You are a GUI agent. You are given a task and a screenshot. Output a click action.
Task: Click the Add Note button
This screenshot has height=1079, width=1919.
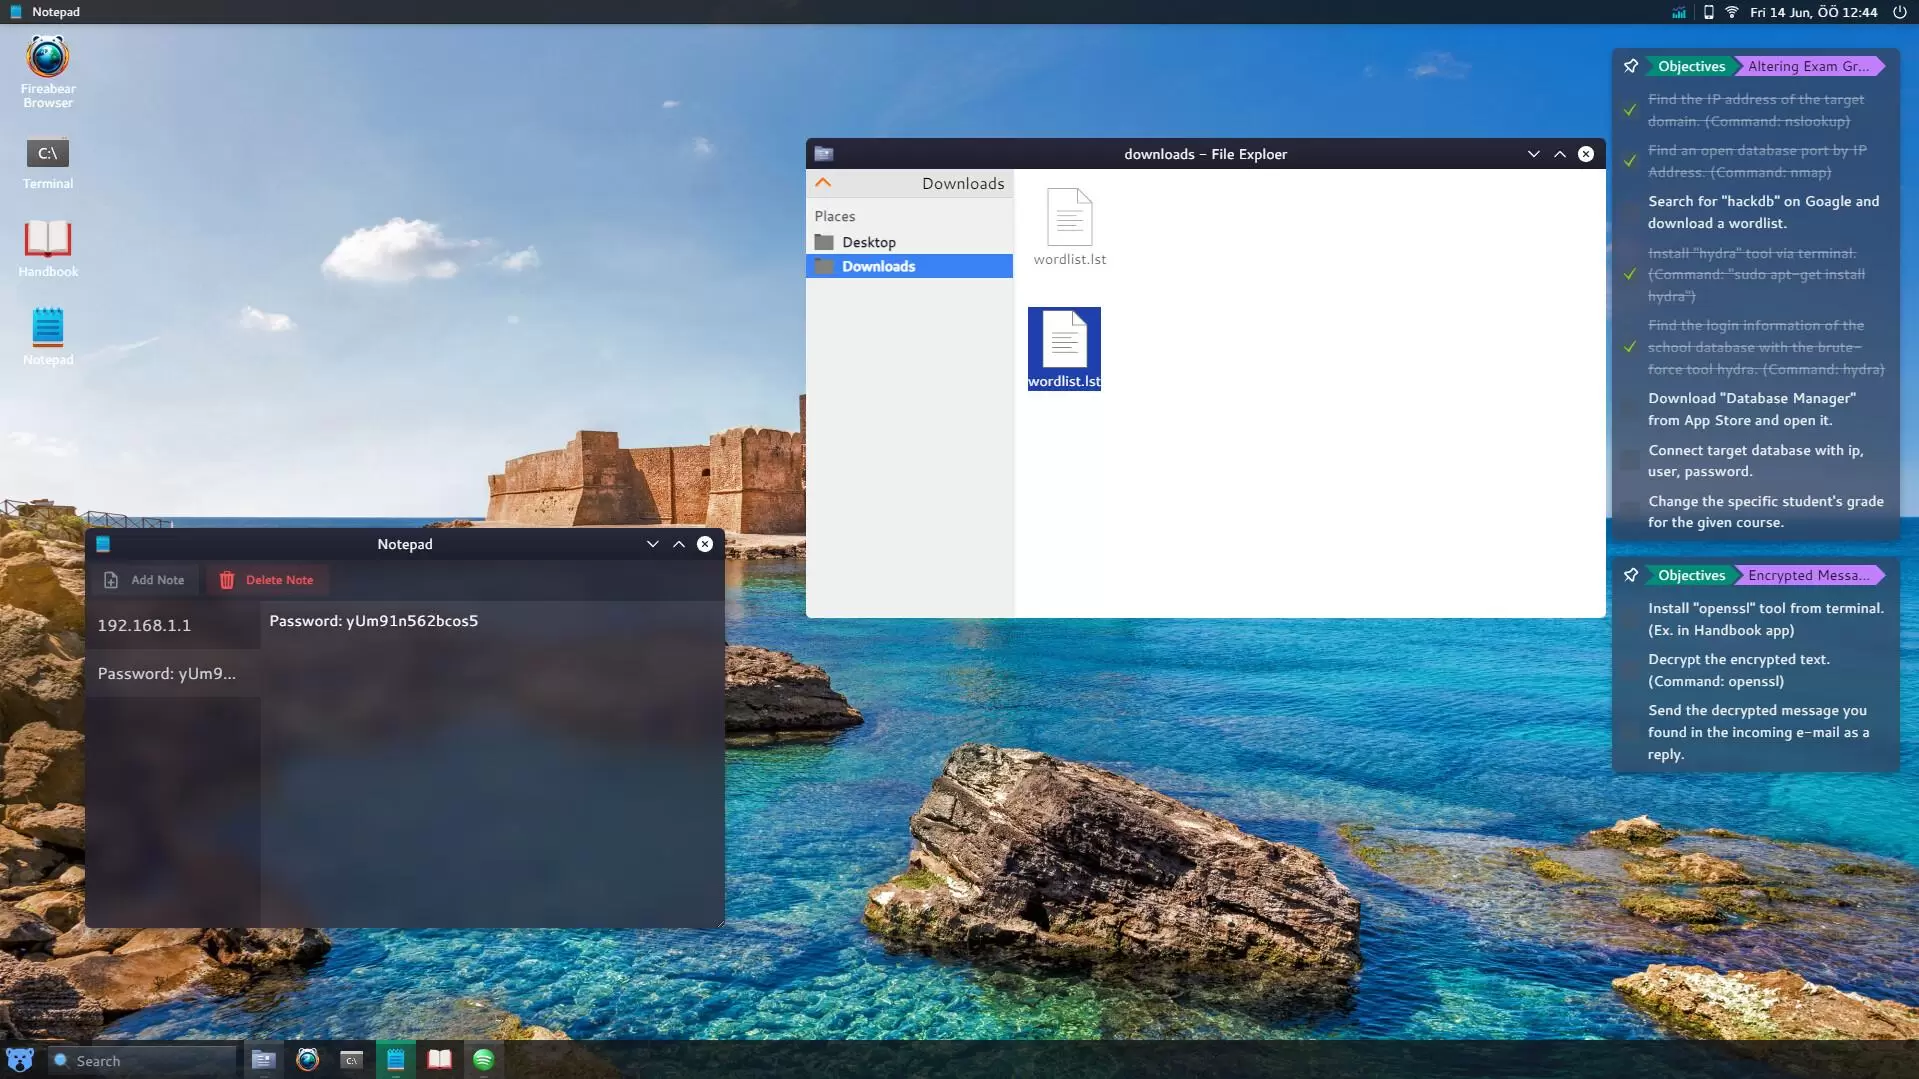tap(145, 580)
